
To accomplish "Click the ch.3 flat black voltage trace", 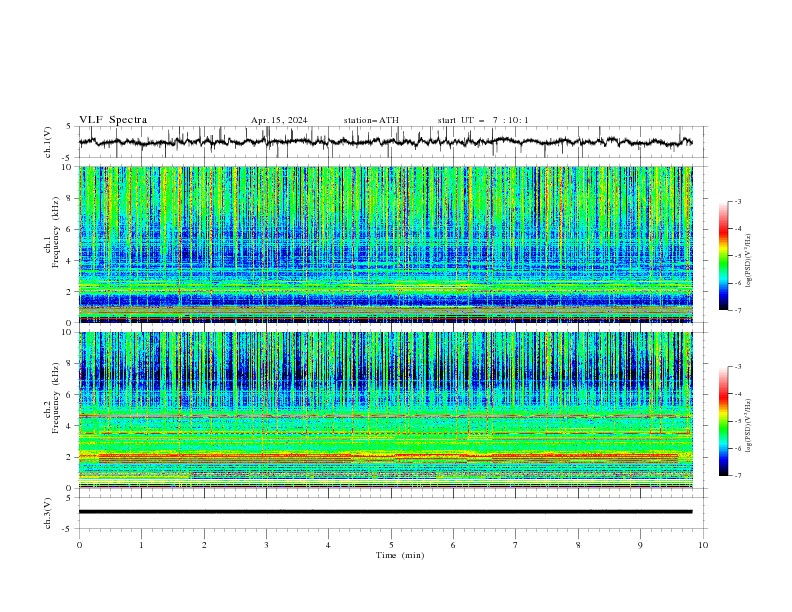I will pos(385,512).
